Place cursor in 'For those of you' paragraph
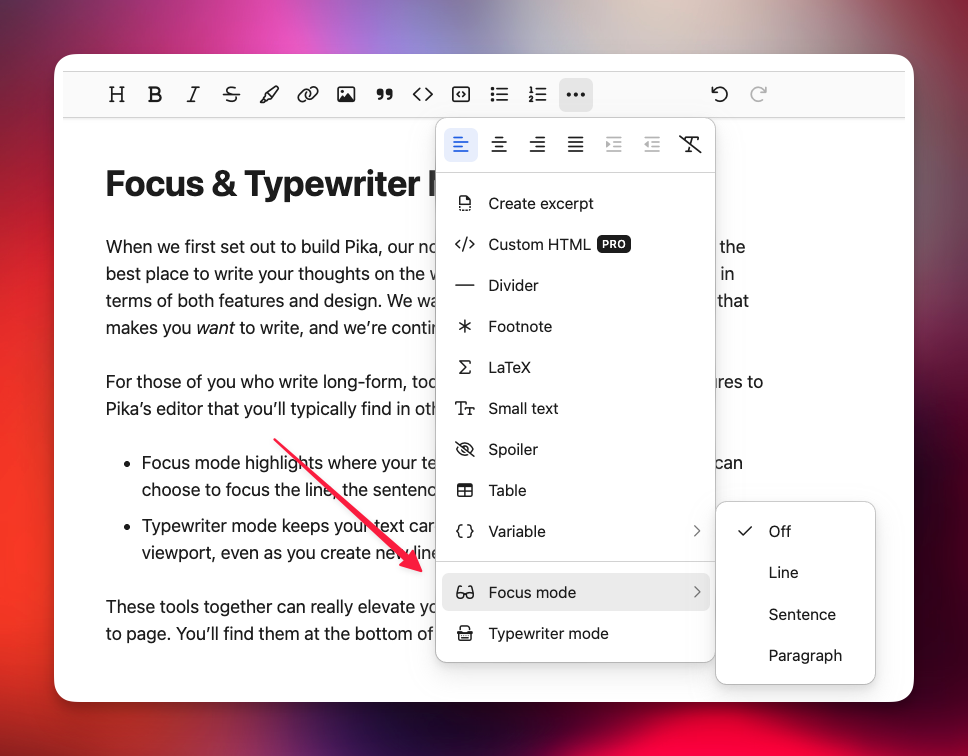 click(270, 395)
